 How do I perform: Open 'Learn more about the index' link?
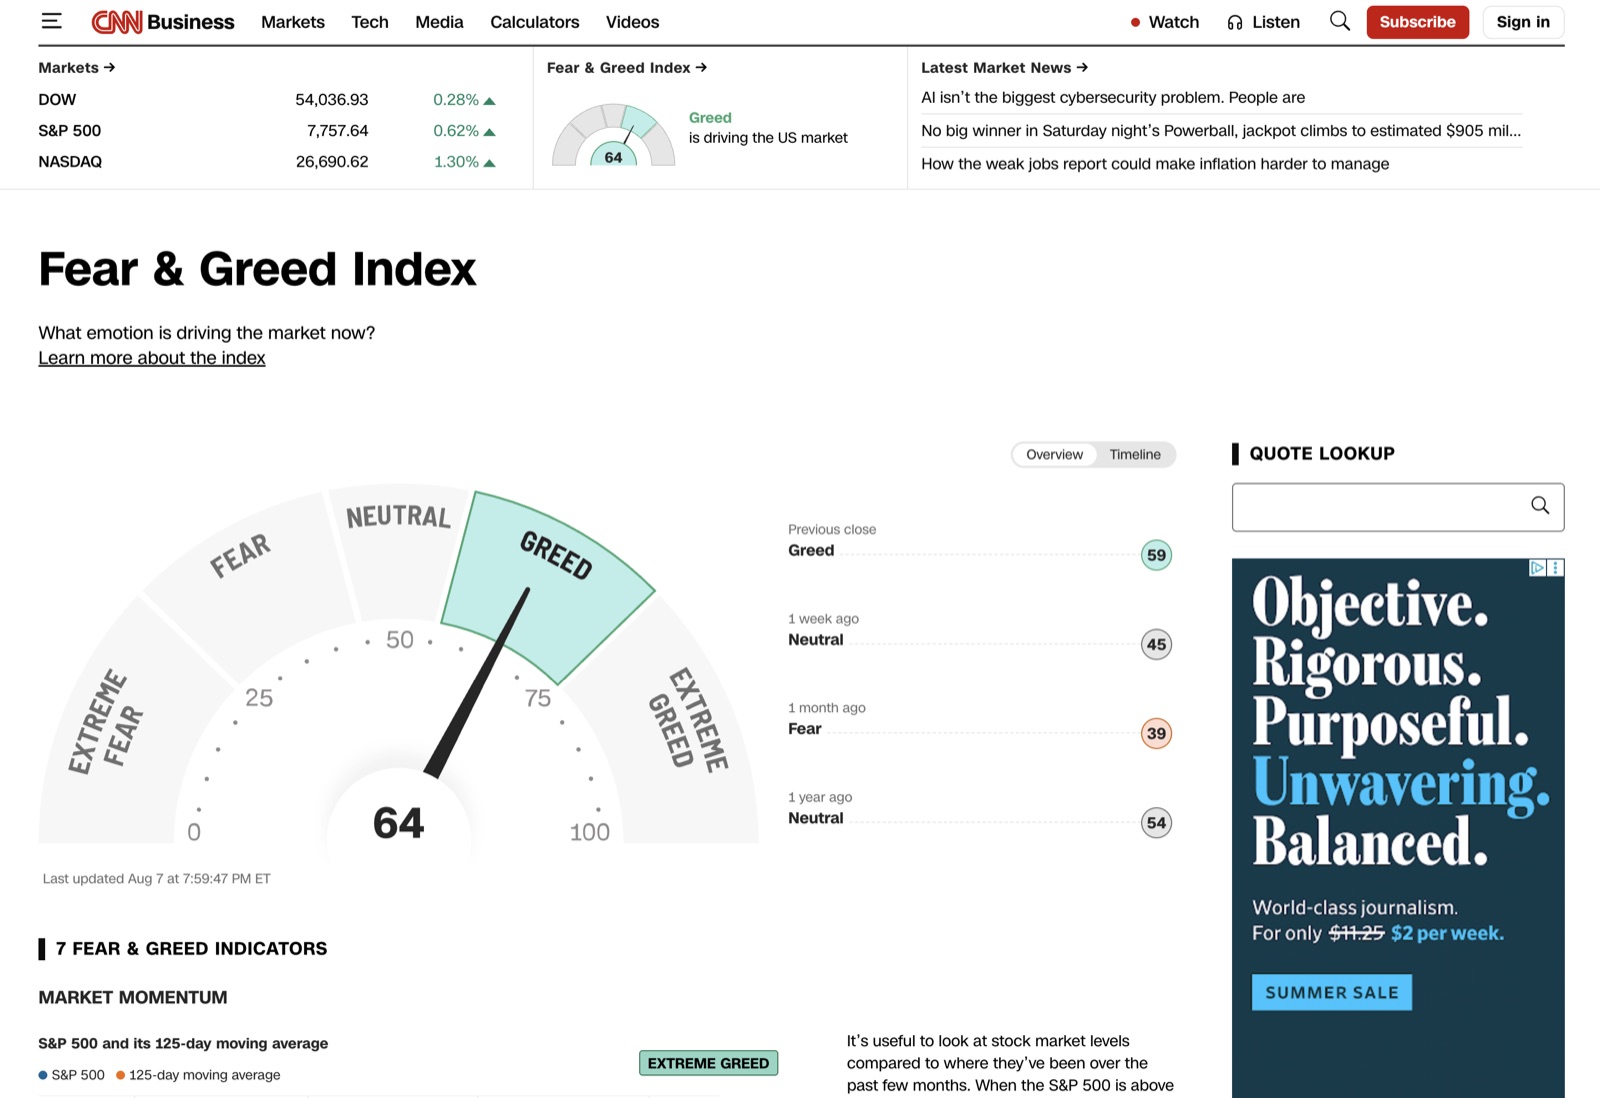[152, 358]
